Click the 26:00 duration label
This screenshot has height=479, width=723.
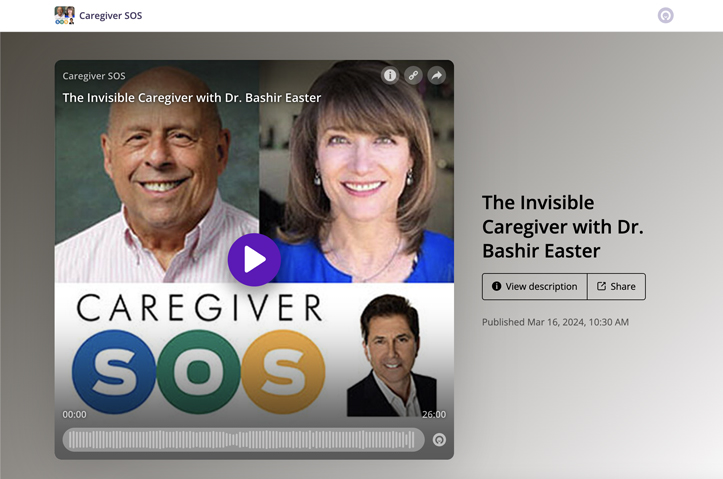click(x=434, y=414)
